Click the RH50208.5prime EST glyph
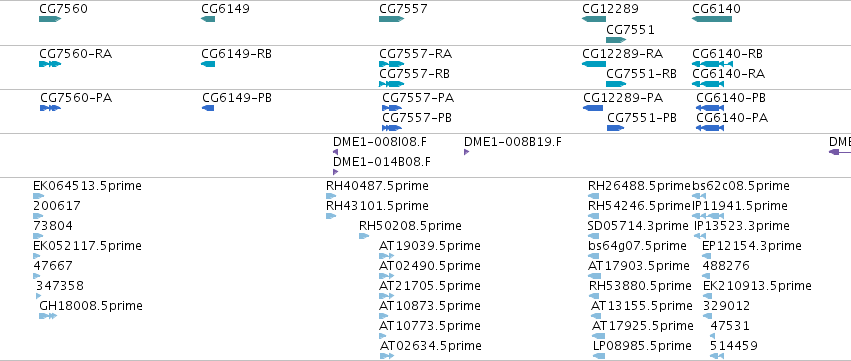 [x=364, y=236]
